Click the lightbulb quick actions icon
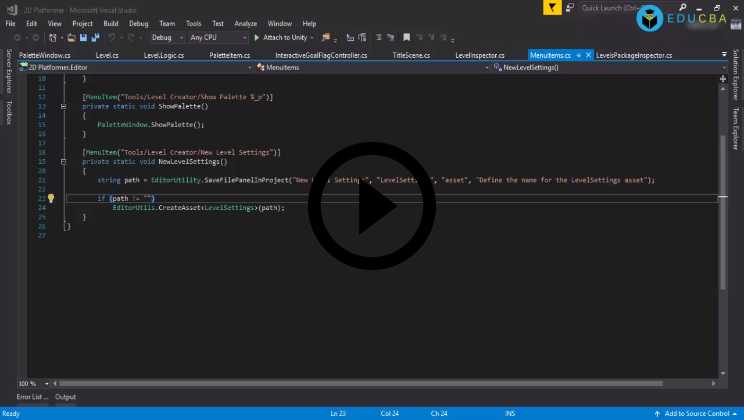The height and width of the screenshot is (420, 744). (x=51, y=198)
